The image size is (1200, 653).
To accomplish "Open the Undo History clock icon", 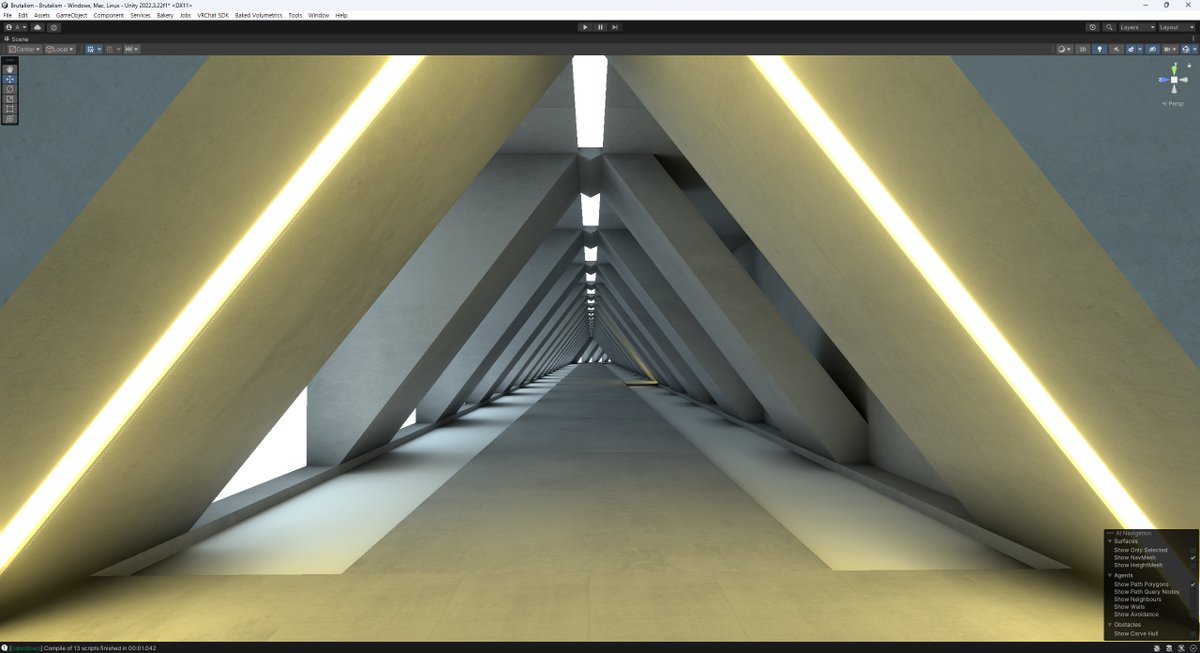I will [x=1093, y=27].
